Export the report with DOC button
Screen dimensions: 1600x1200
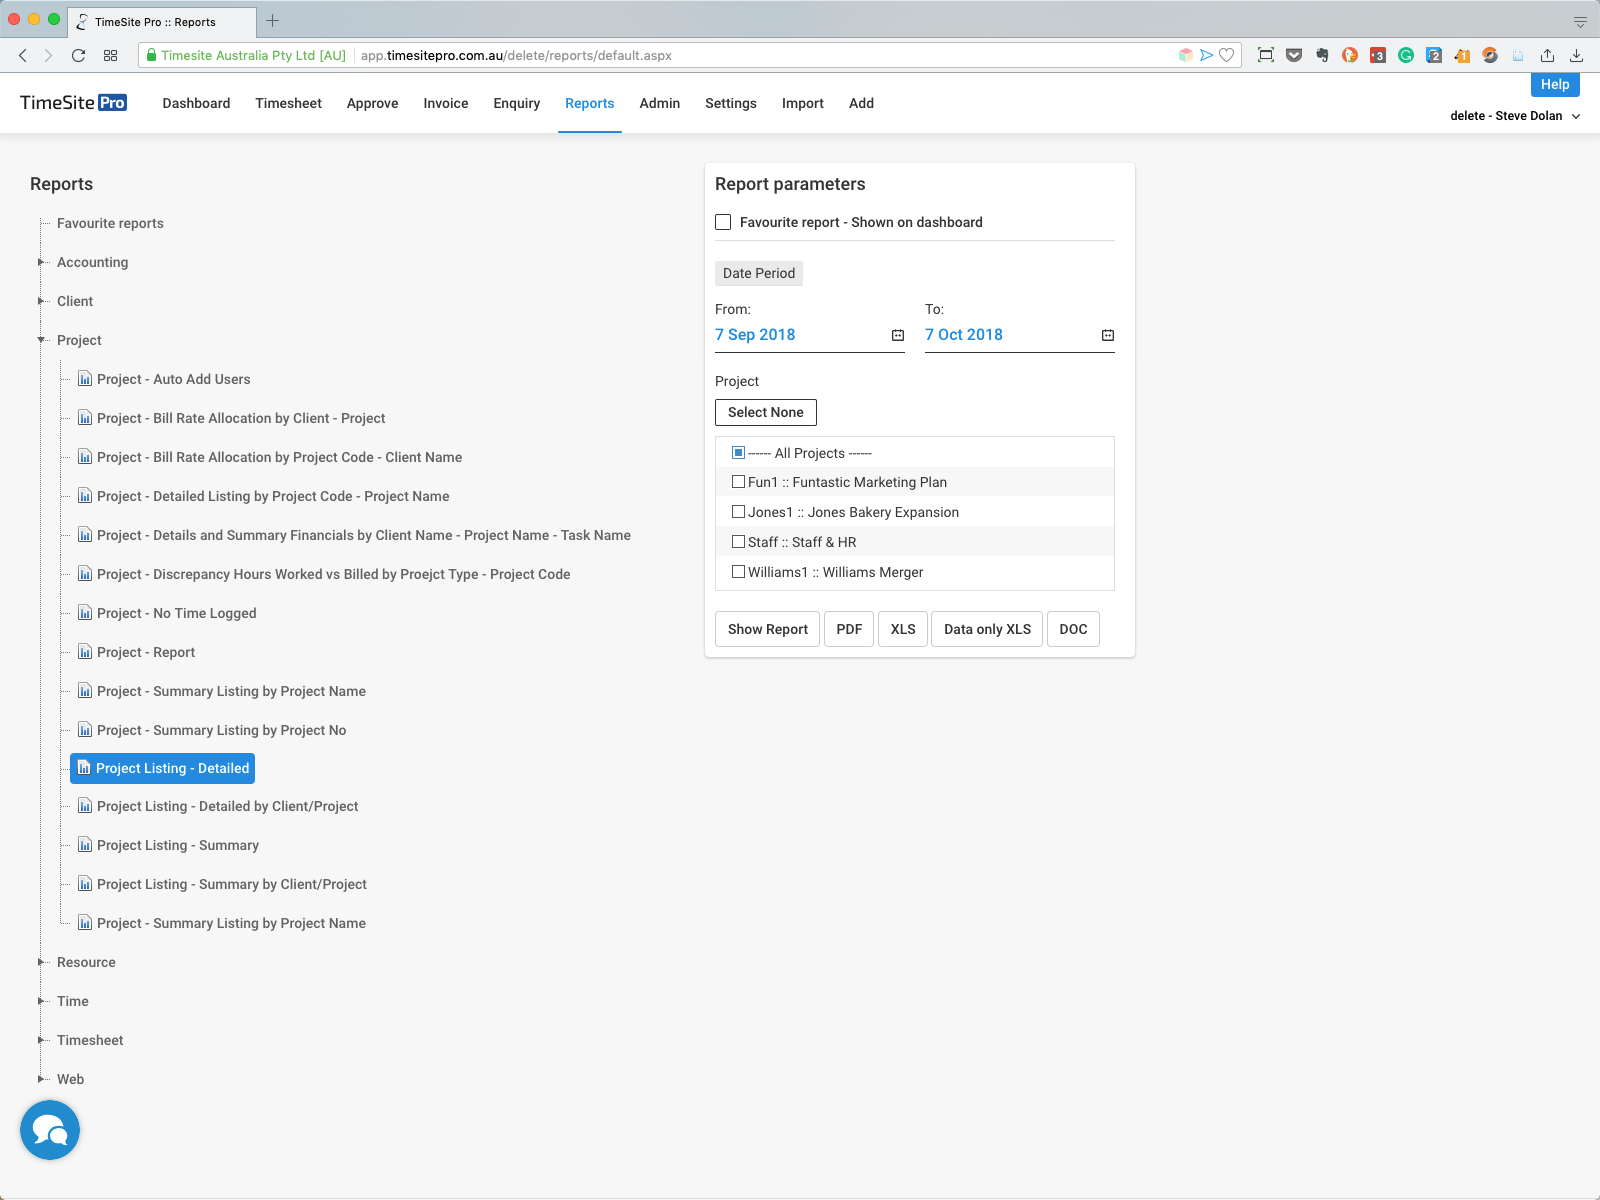[x=1073, y=629]
